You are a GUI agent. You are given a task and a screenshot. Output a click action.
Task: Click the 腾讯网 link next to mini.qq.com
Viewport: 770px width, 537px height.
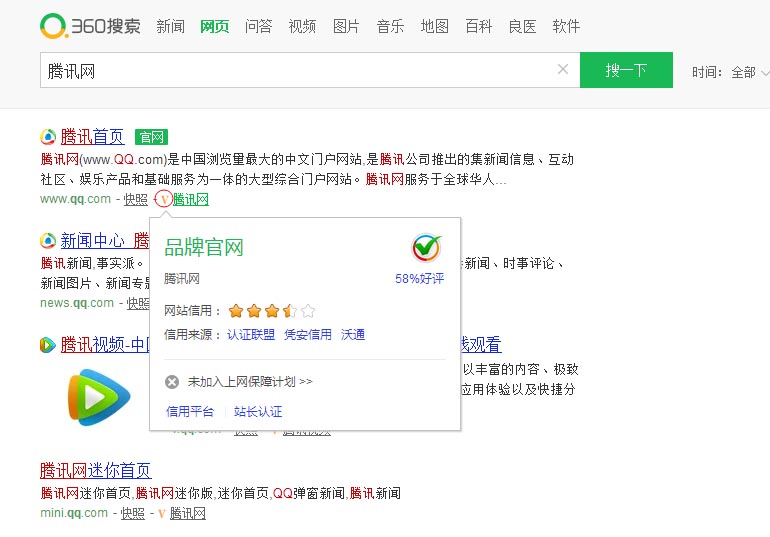[188, 513]
